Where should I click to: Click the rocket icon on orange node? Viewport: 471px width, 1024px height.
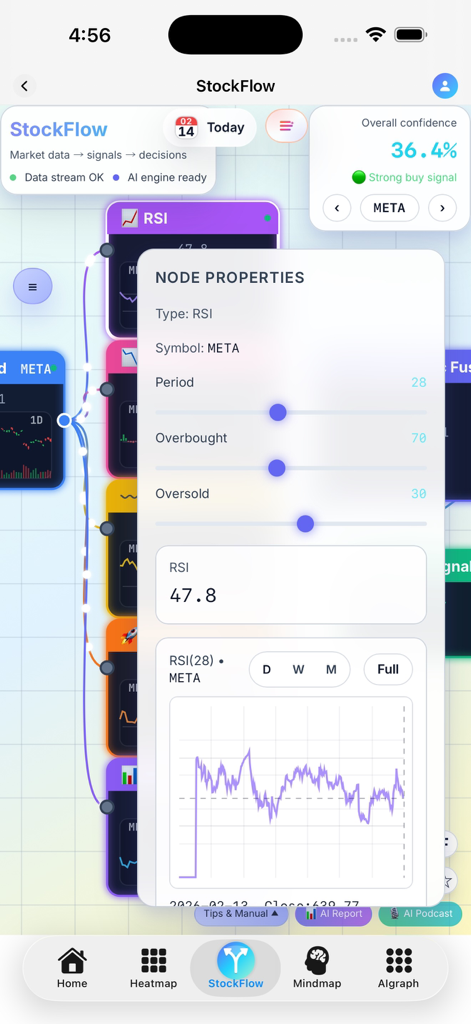point(129,636)
